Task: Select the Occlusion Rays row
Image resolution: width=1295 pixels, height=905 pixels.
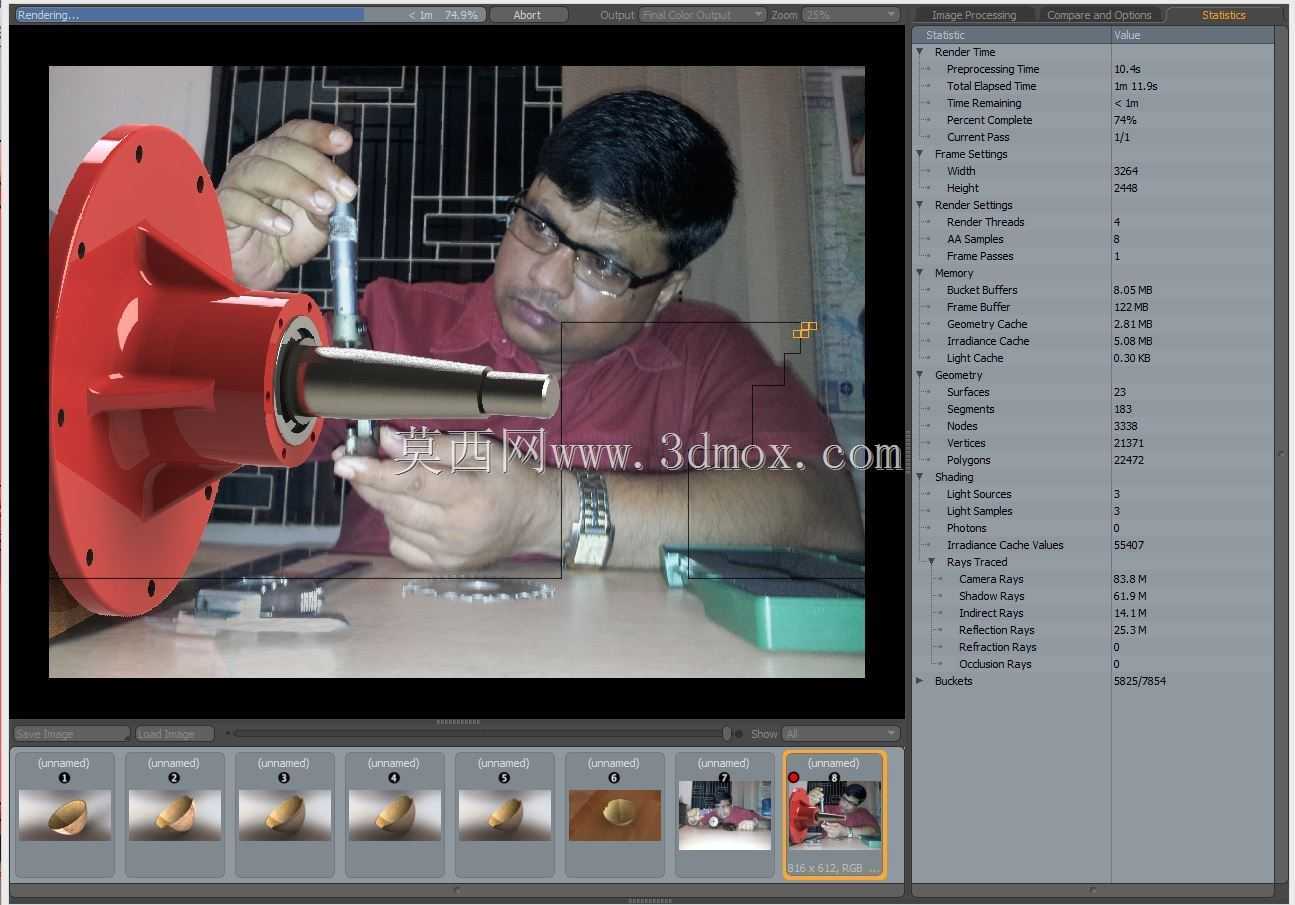Action: point(1094,664)
